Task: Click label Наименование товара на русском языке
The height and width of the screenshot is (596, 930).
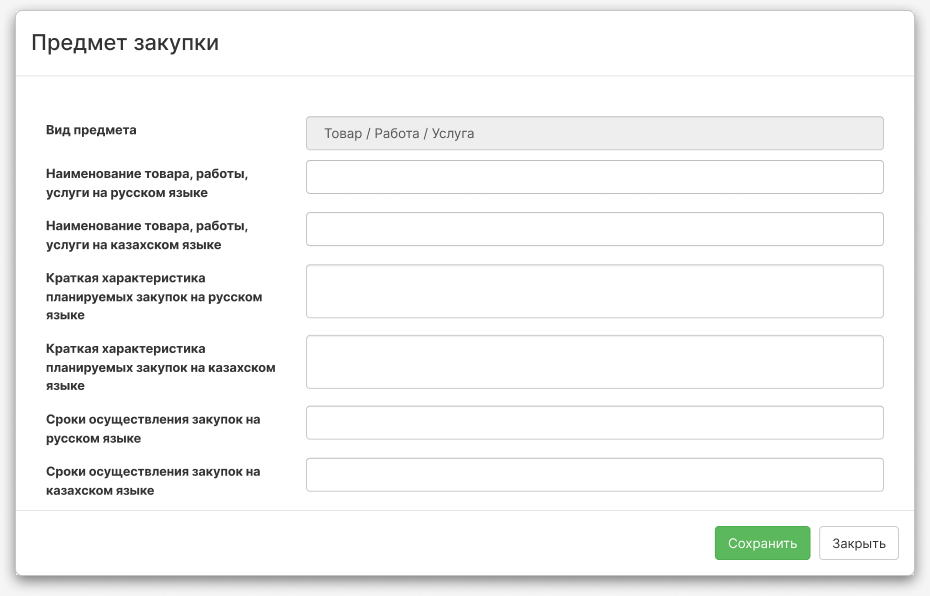Action: 146,183
